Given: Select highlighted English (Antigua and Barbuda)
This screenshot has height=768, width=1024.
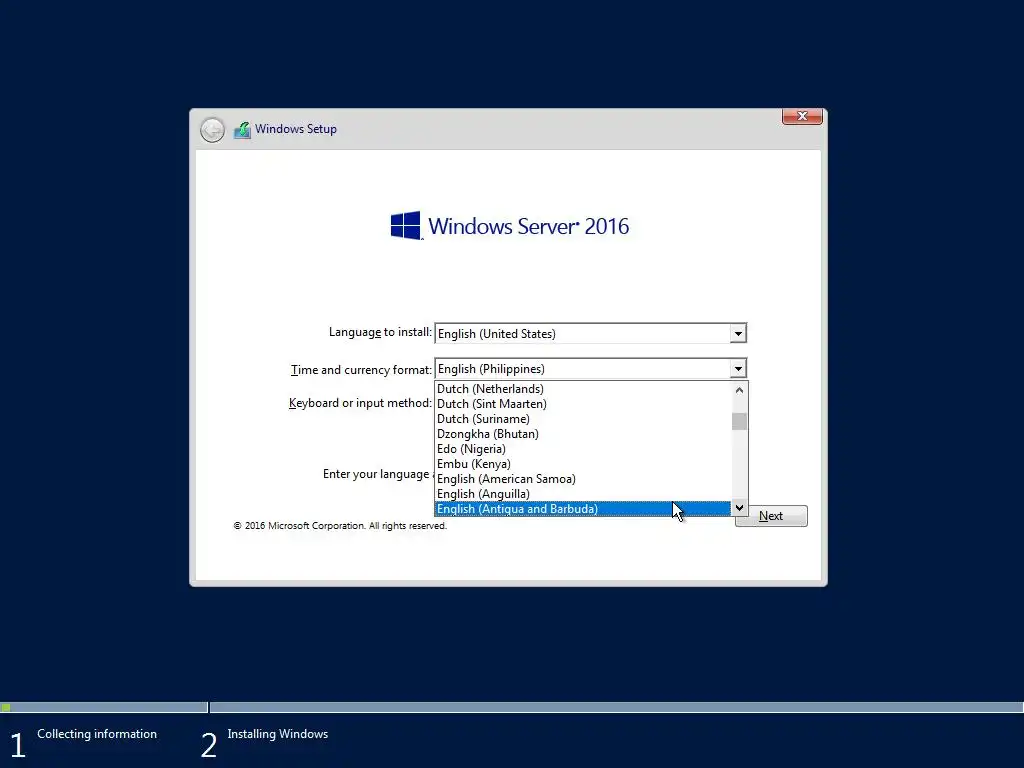Looking at the screenshot, I should coord(583,509).
